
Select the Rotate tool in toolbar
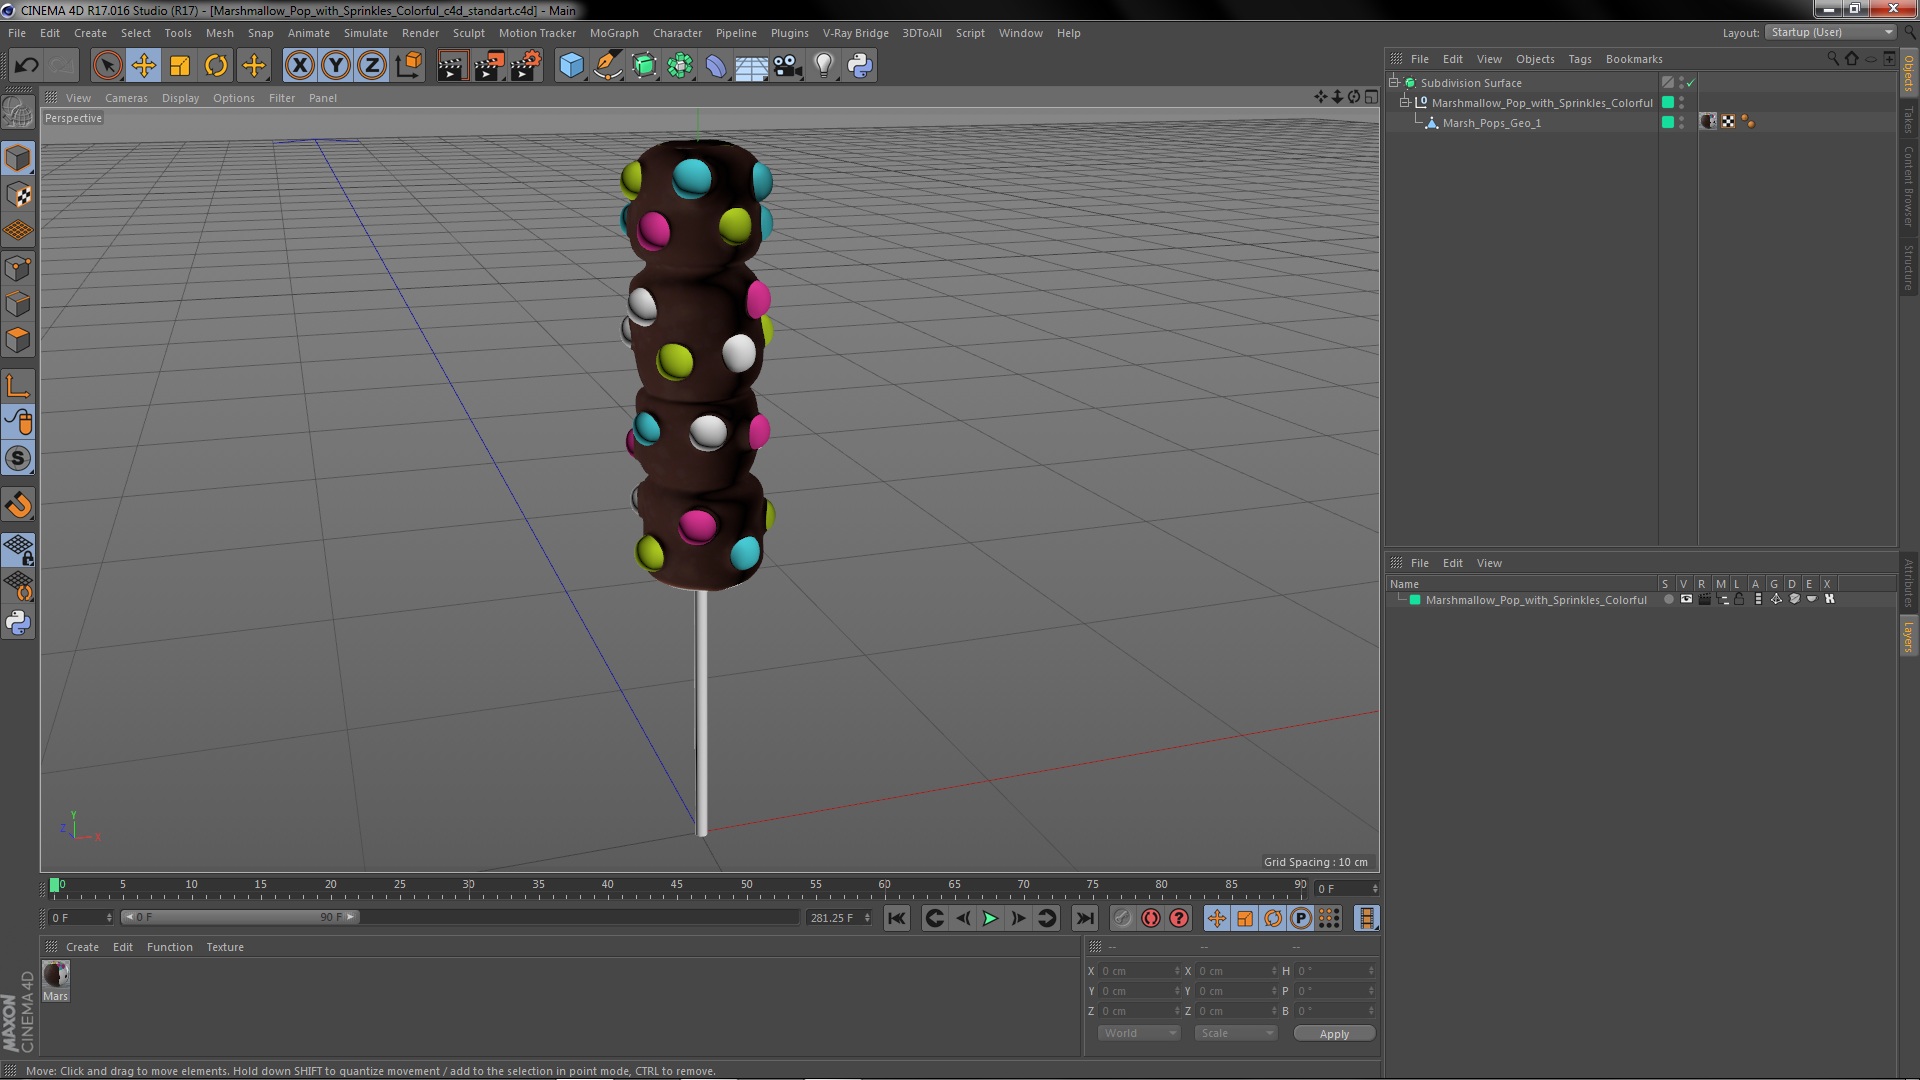[216, 66]
